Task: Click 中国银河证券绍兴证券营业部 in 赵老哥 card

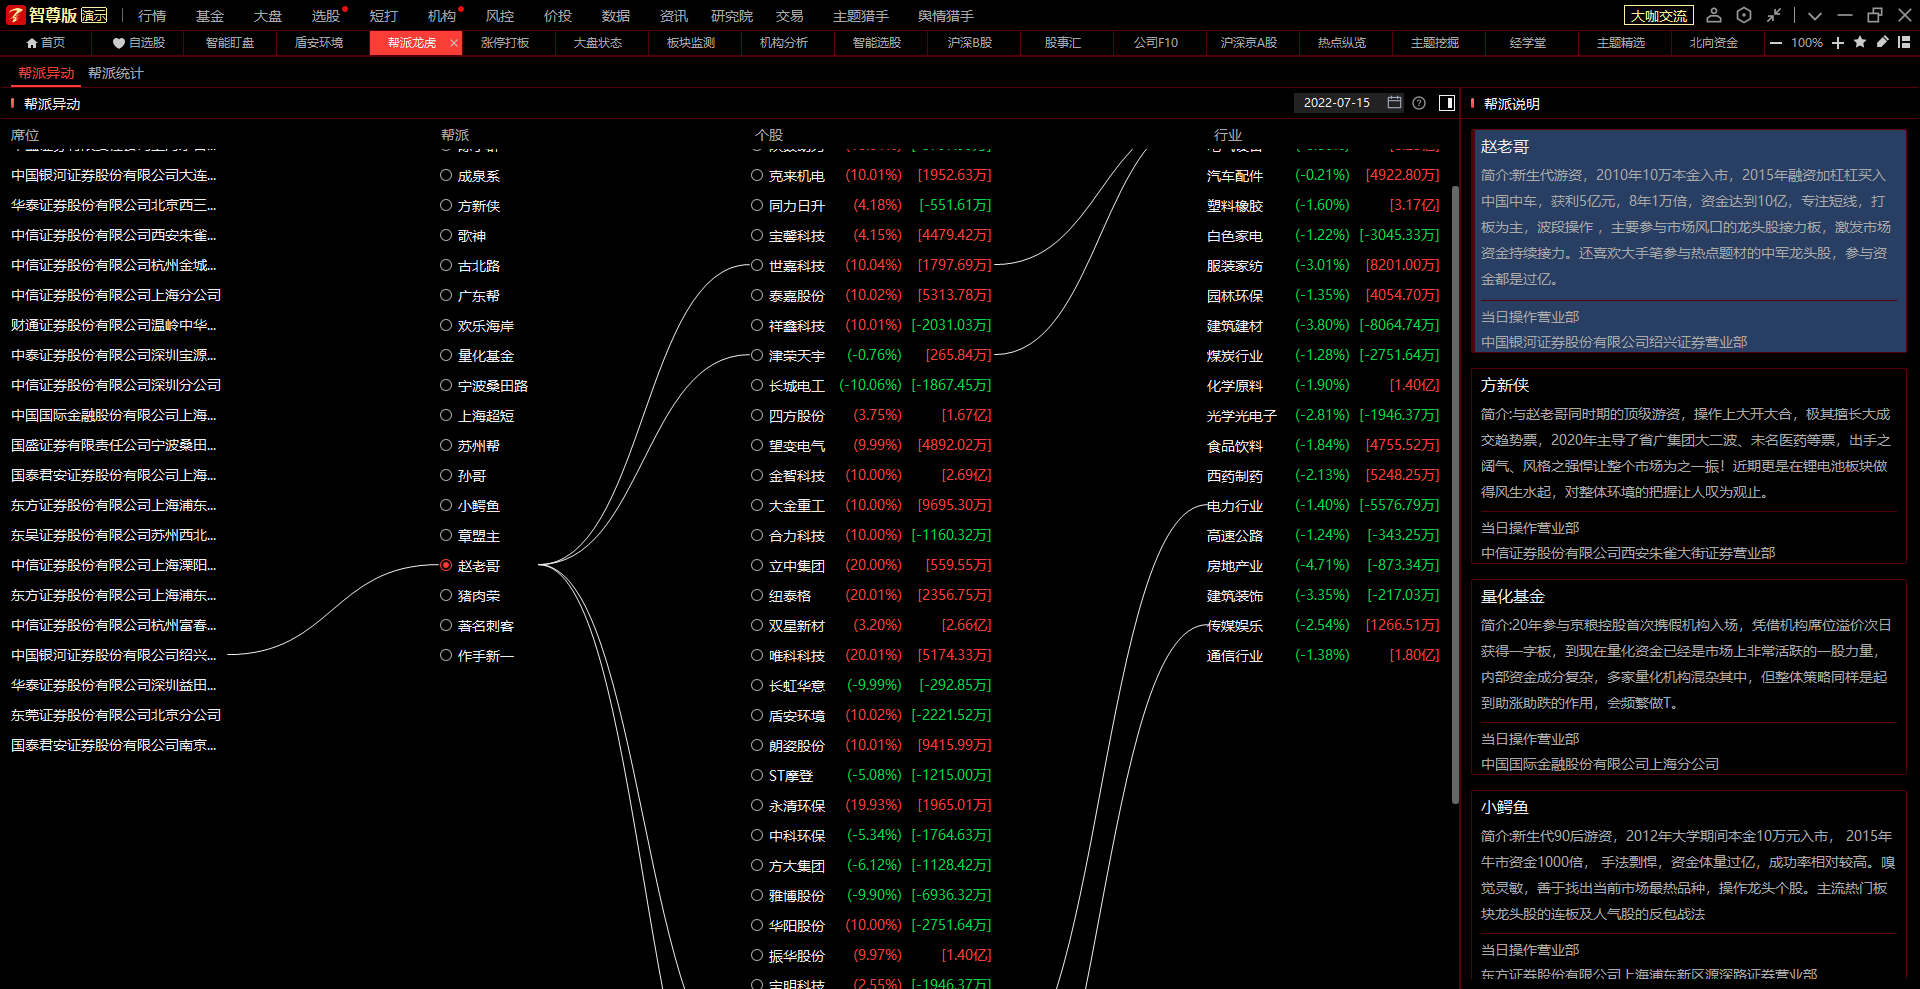Action: click(1614, 341)
